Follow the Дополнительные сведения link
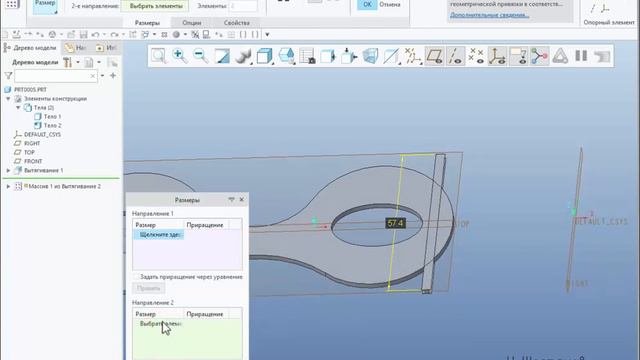 pyautogui.click(x=489, y=15)
